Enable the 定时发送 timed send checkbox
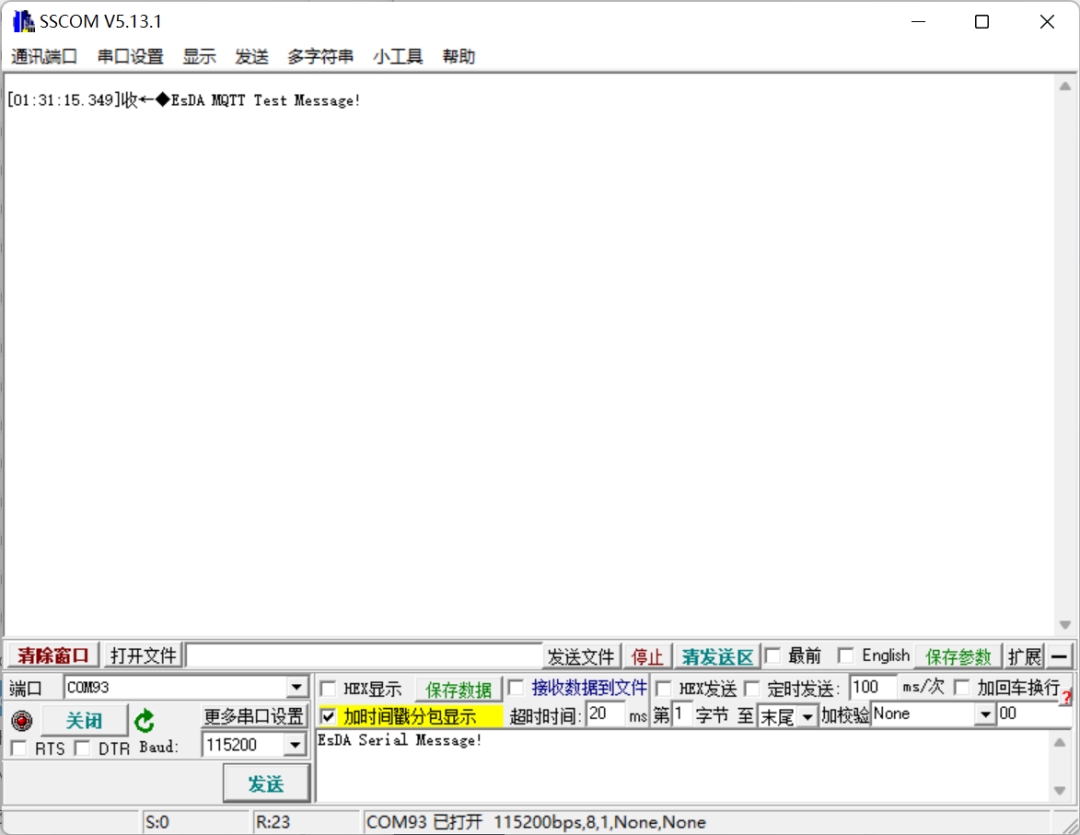1080x835 pixels. tap(753, 688)
